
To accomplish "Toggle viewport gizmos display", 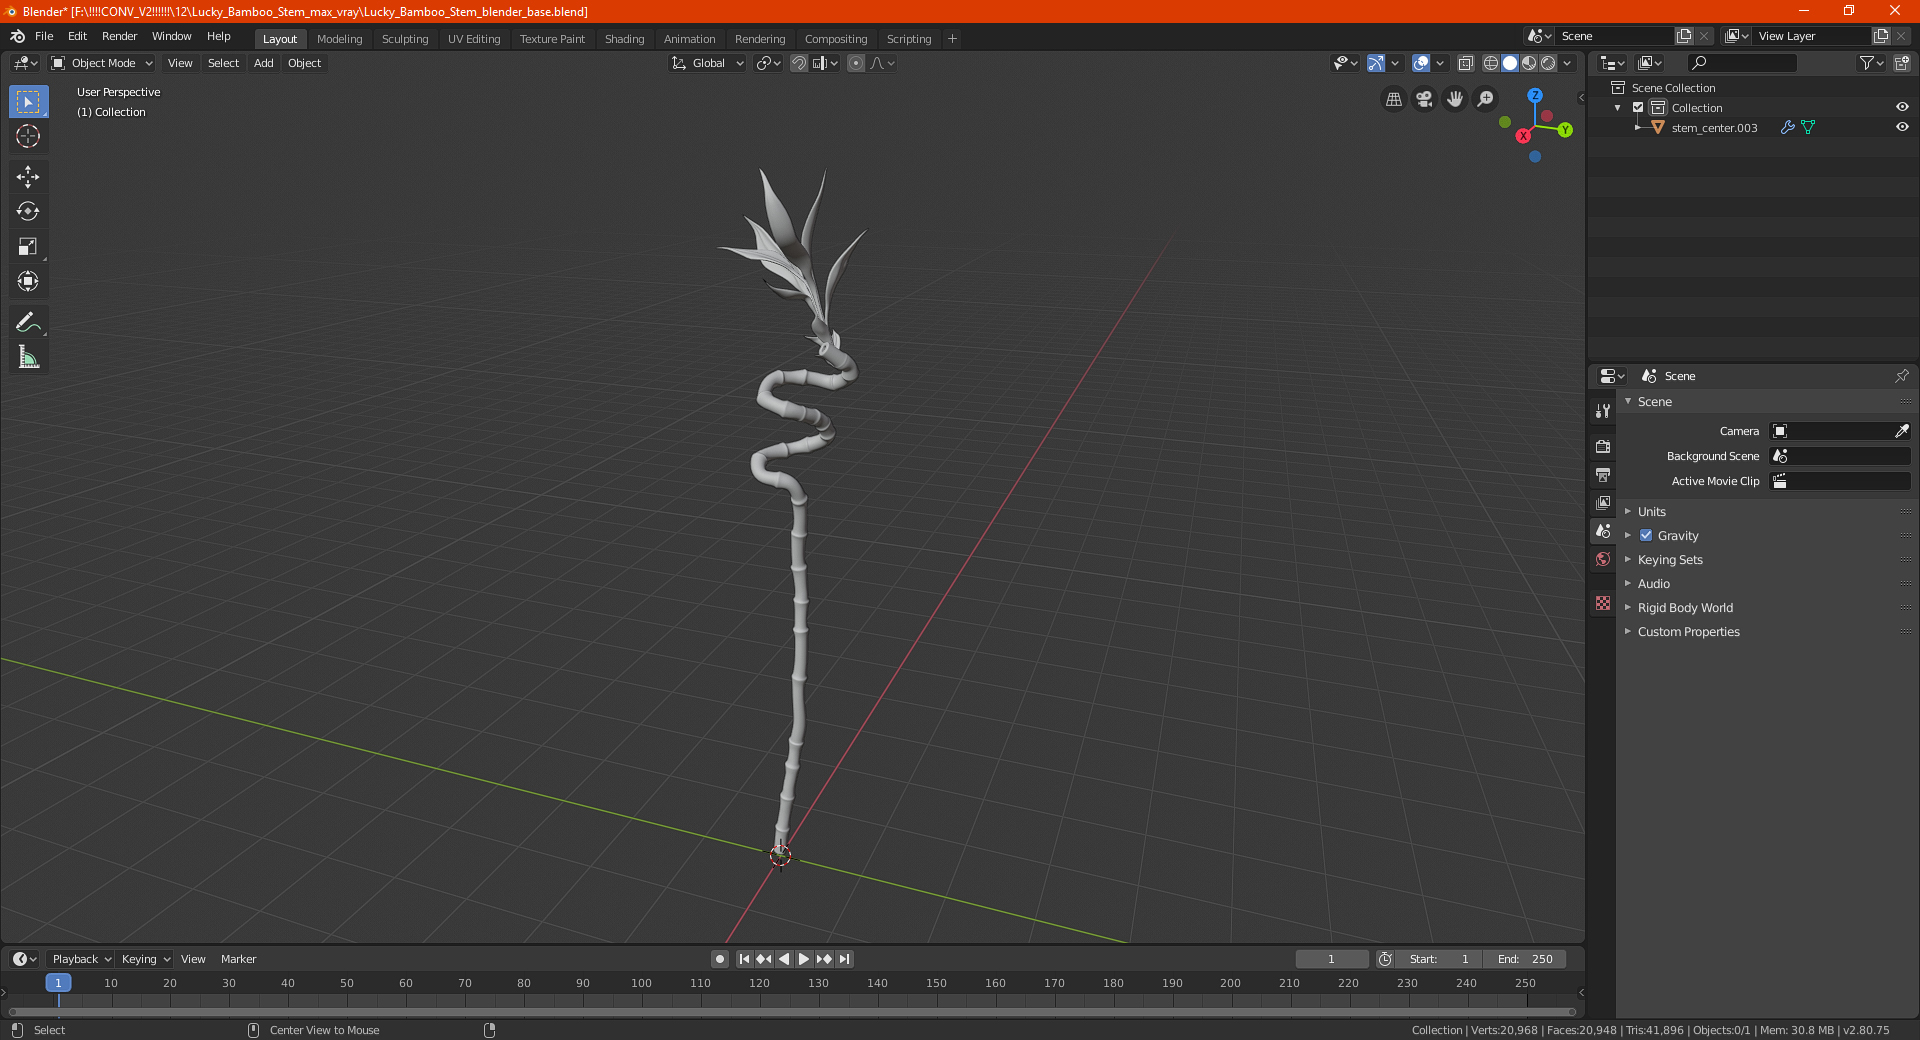I will coord(1376,63).
